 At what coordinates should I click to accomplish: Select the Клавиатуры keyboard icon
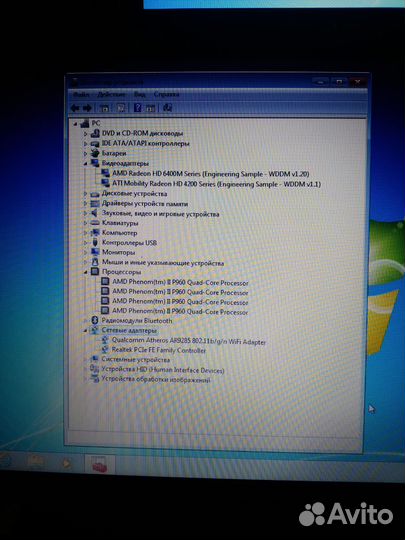95,223
